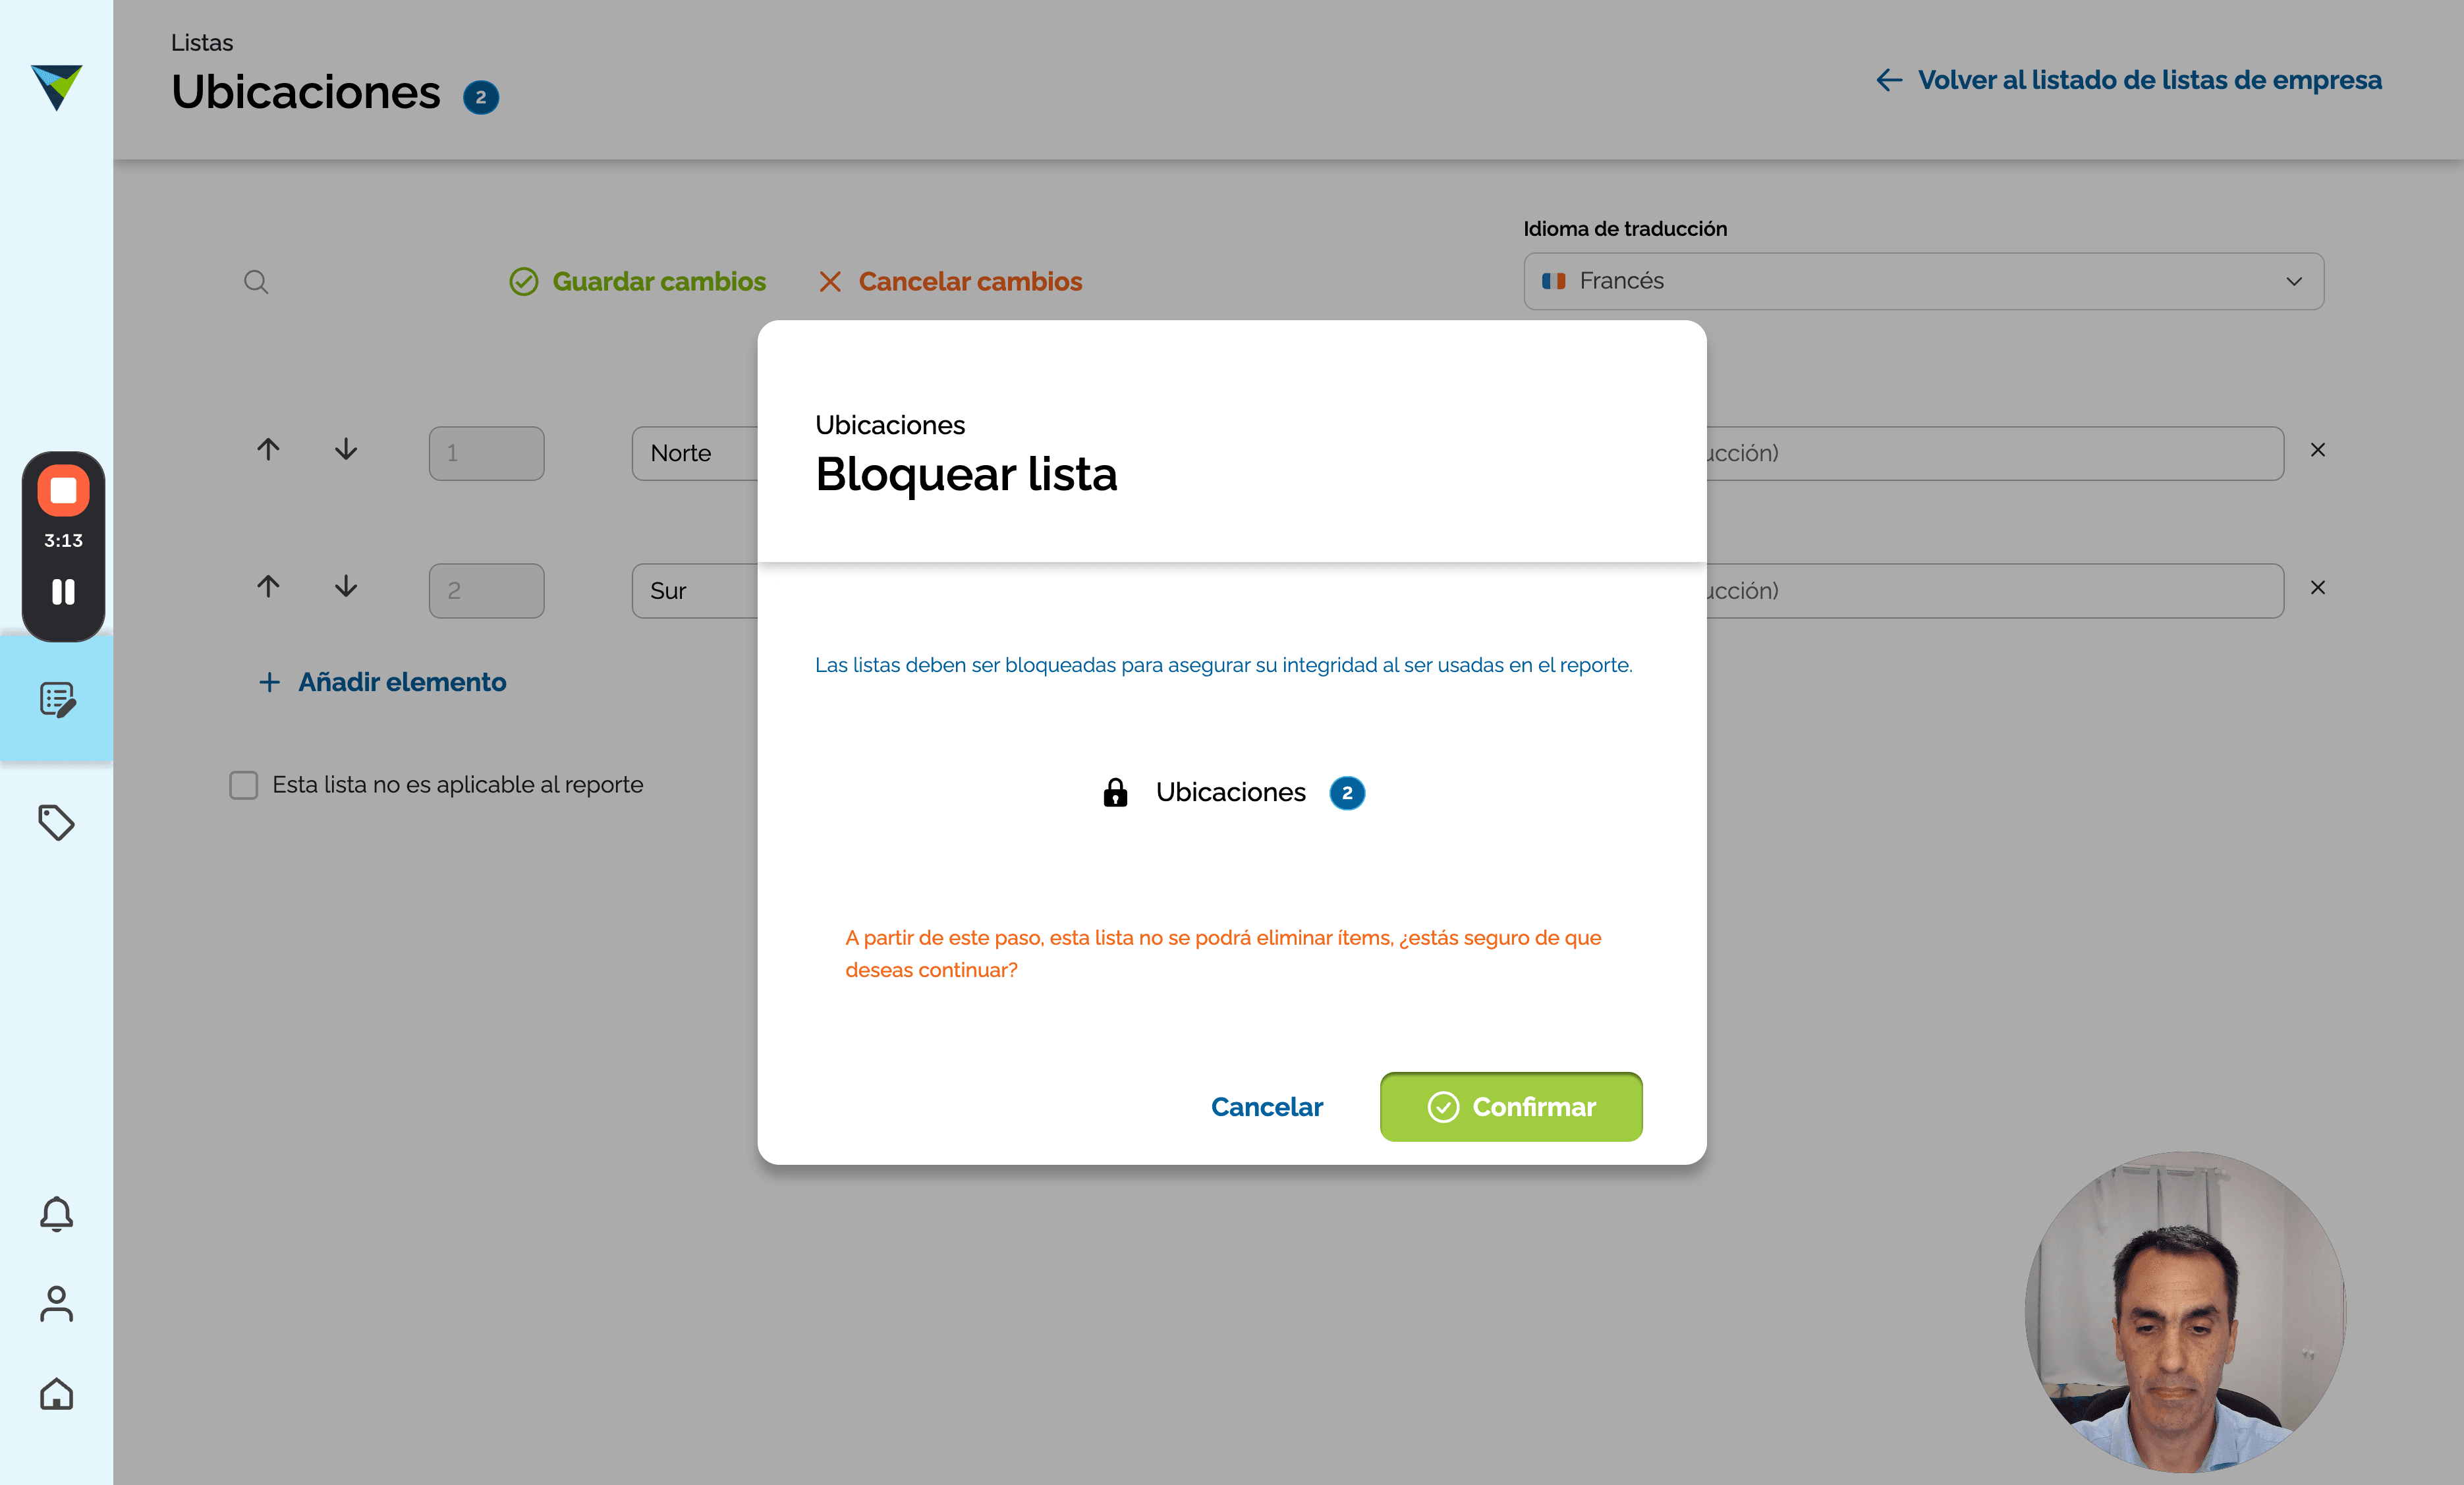This screenshot has height=1485, width=2464.
Task: Click the 'Listas' breadcrumb text
Action: click(x=202, y=42)
